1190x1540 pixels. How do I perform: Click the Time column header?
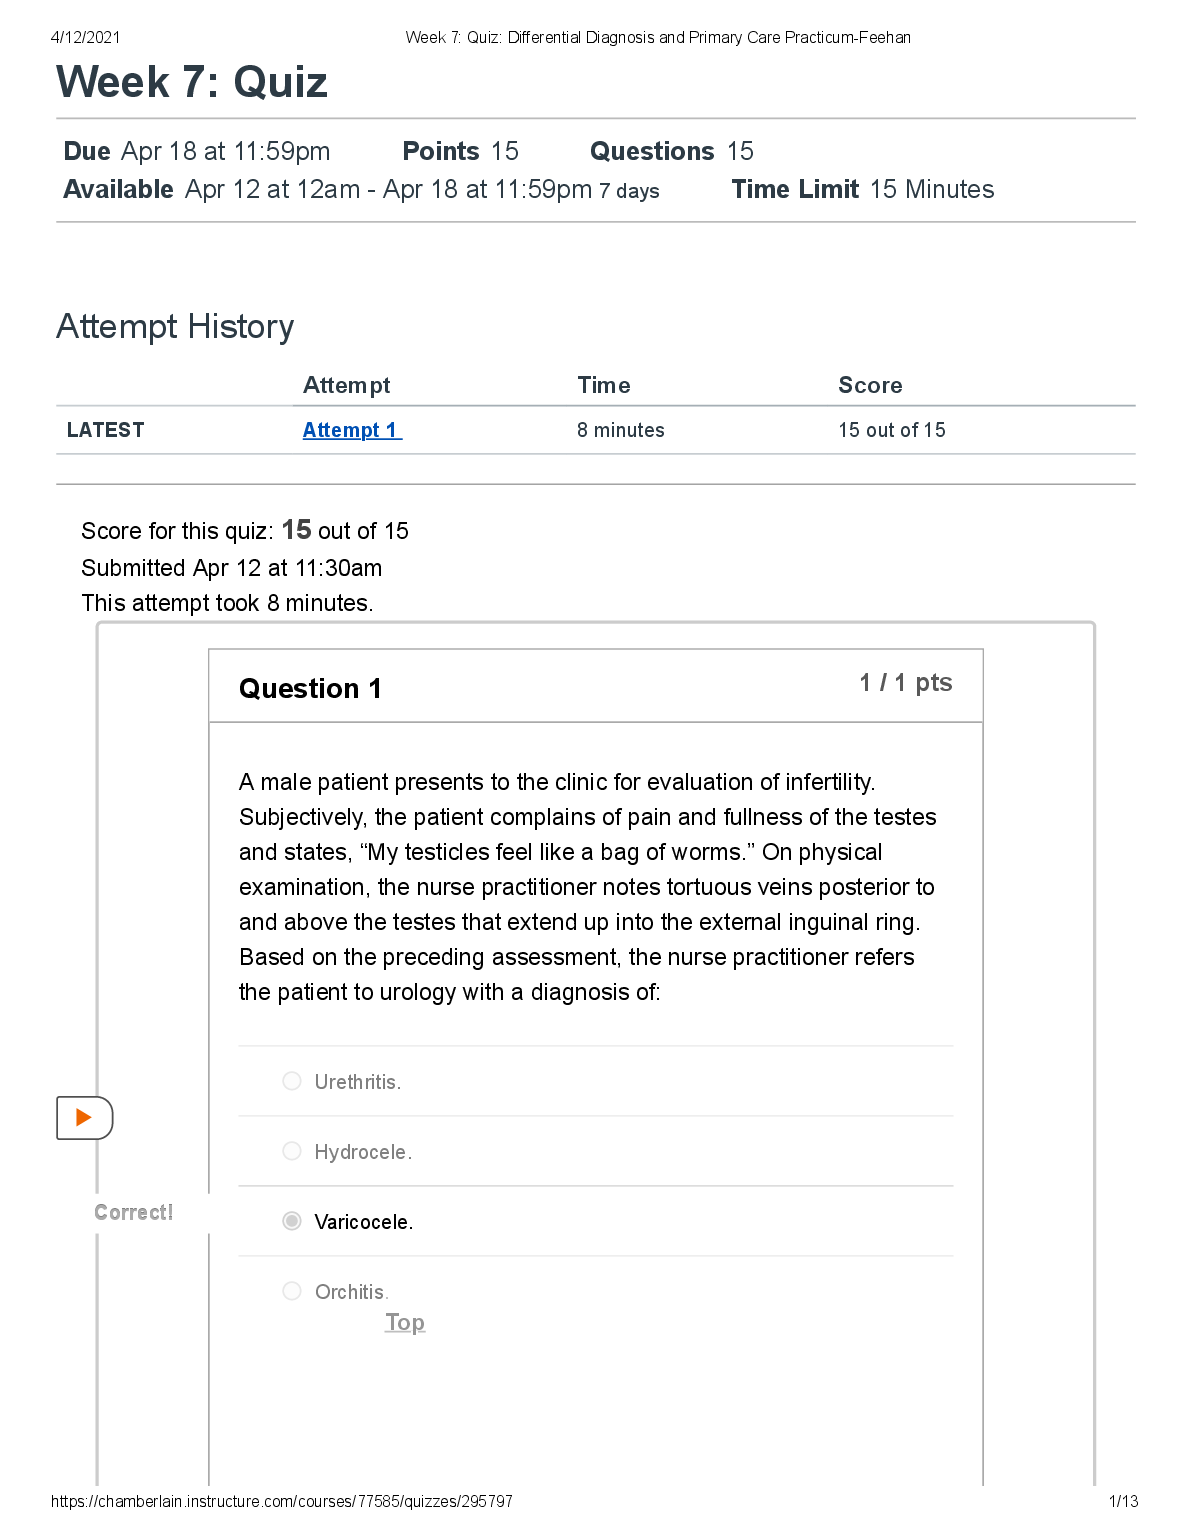(x=604, y=385)
